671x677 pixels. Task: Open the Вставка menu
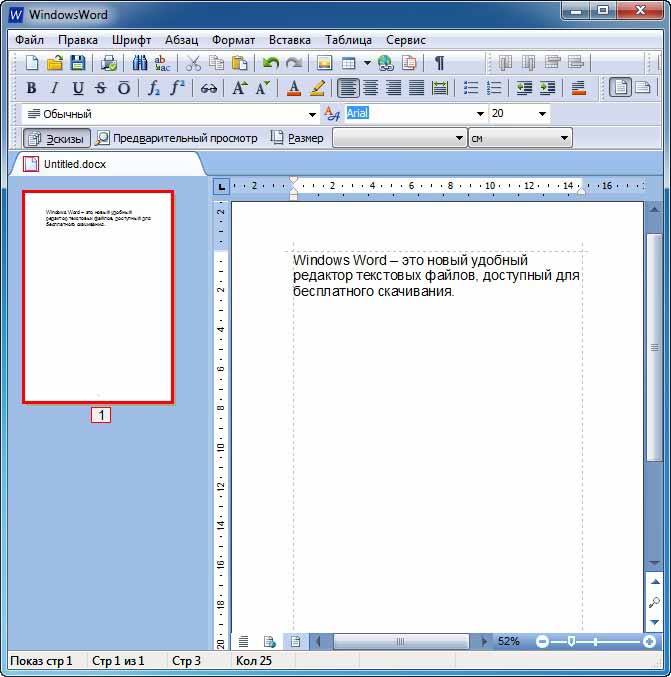coord(290,40)
